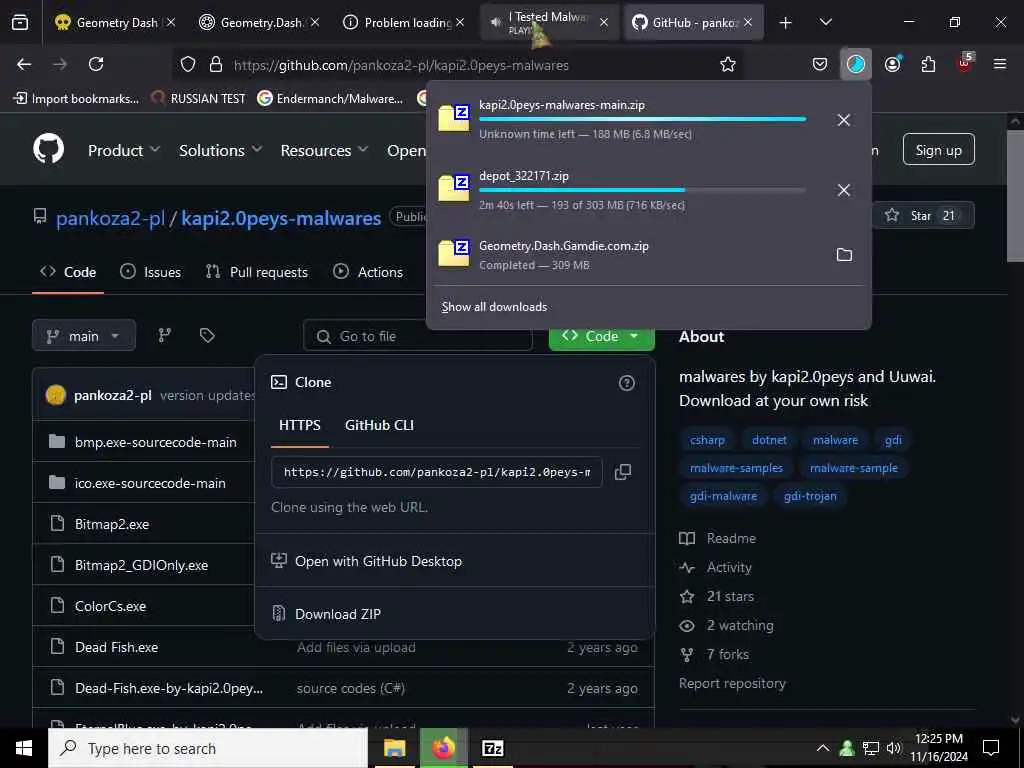Click the browser address bar
Viewport: 1024px width, 768px height.
[457, 64]
